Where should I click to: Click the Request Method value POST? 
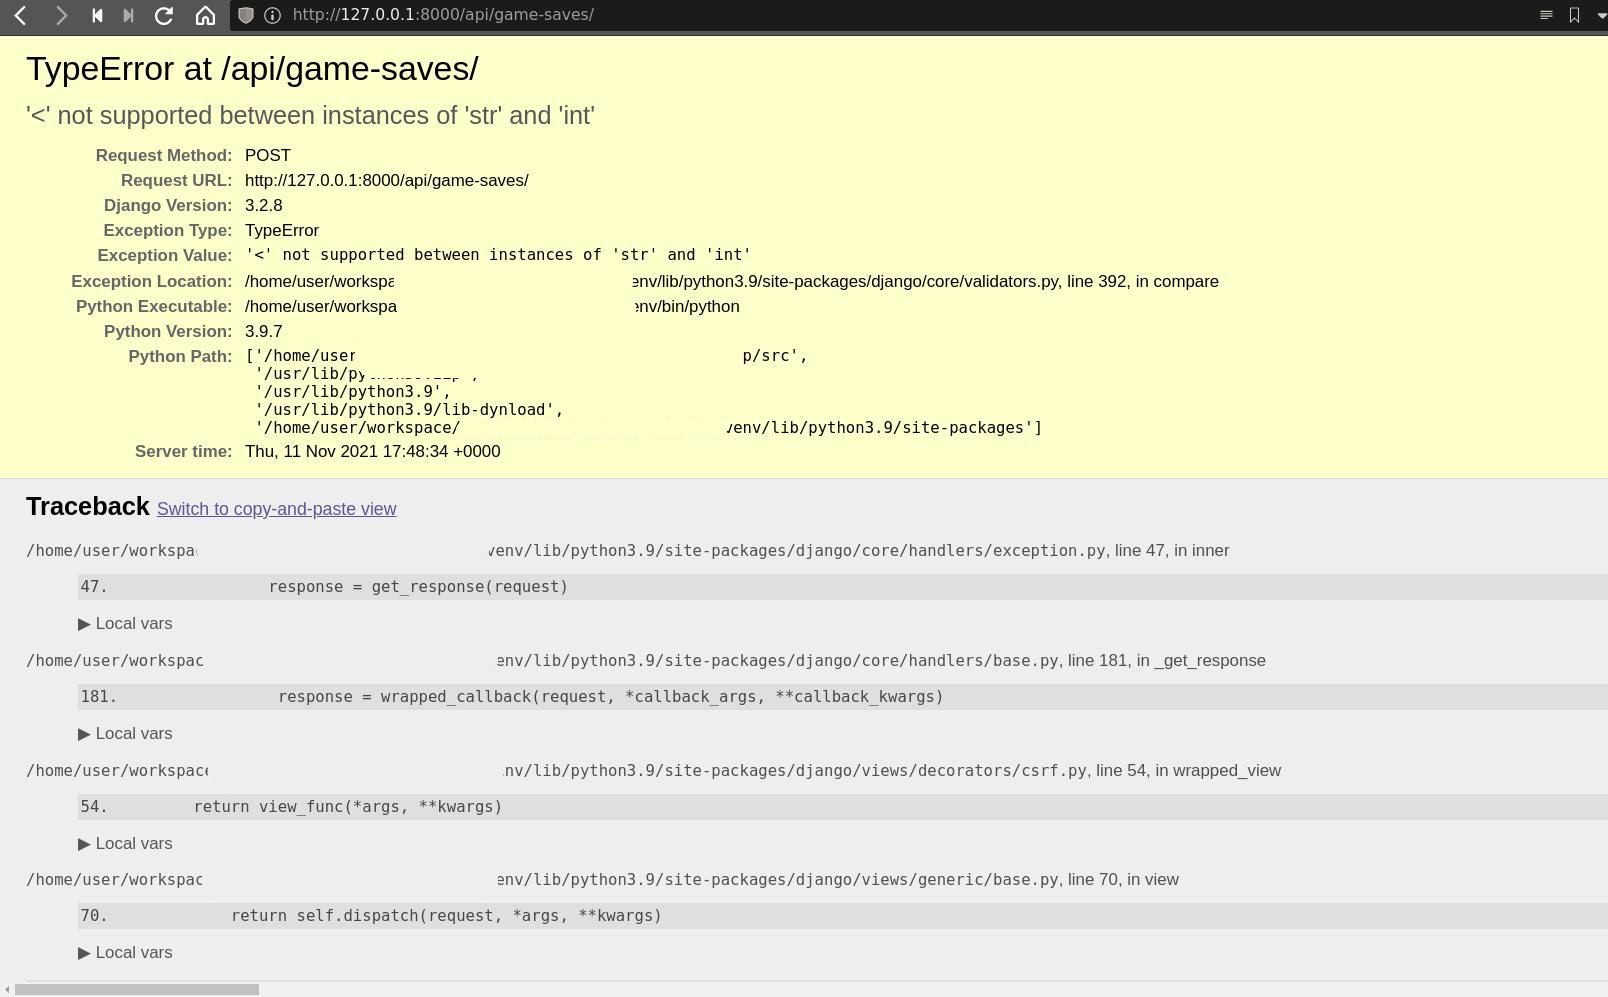click(268, 156)
